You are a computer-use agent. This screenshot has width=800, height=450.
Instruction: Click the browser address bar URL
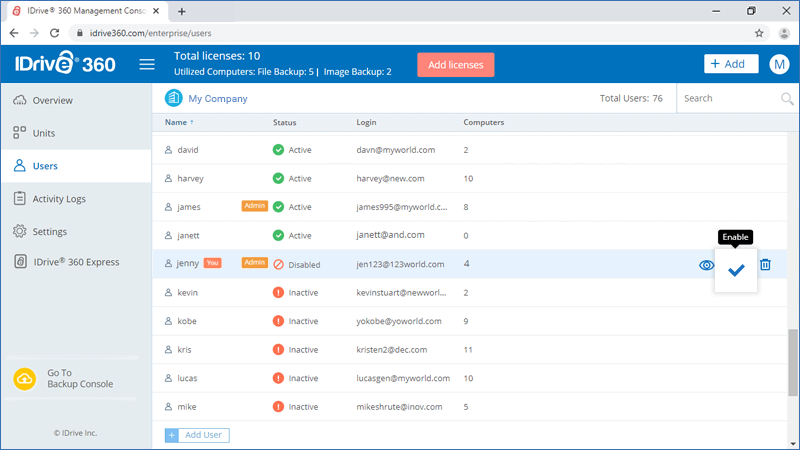(x=151, y=33)
